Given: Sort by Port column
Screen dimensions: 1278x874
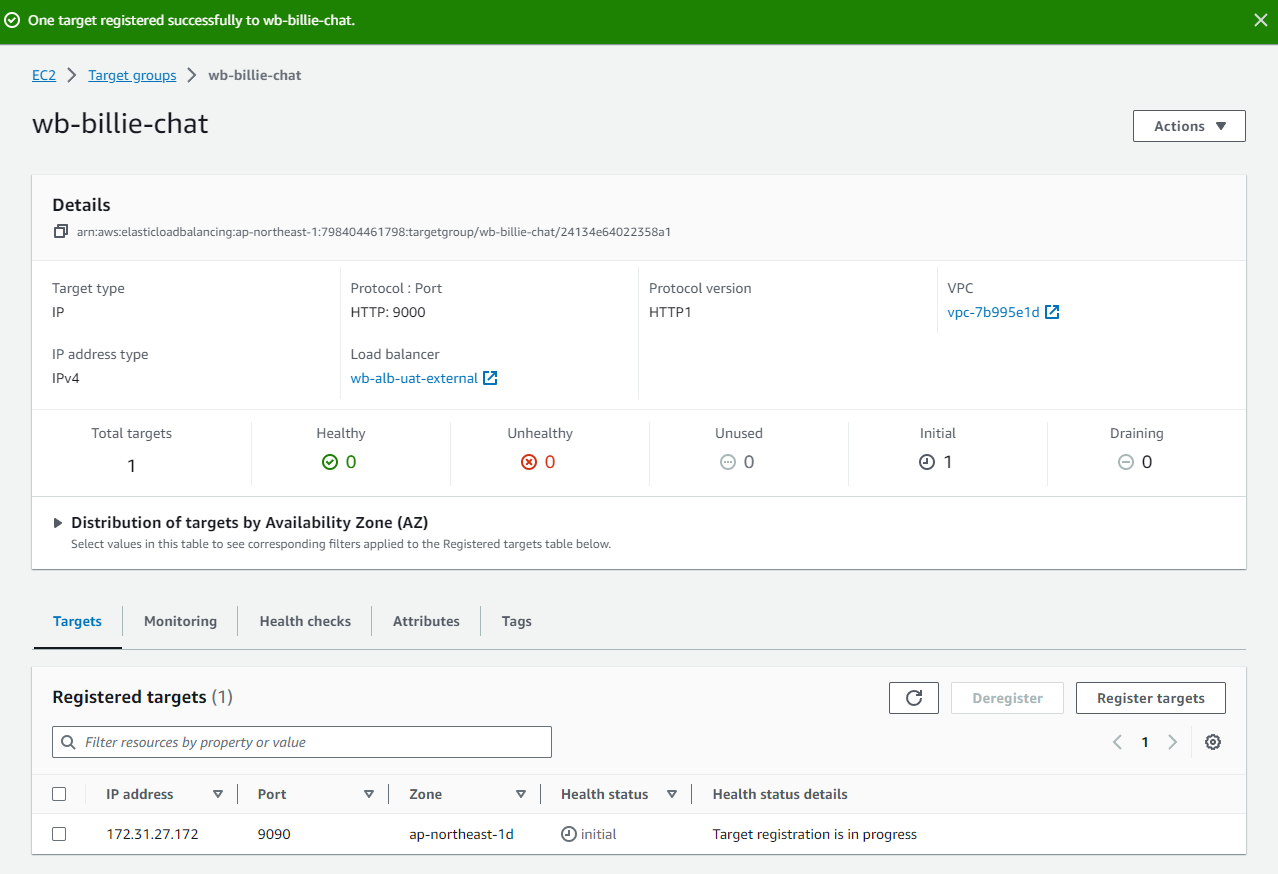Looking at the screenshot, I should [x=369, y=794].
